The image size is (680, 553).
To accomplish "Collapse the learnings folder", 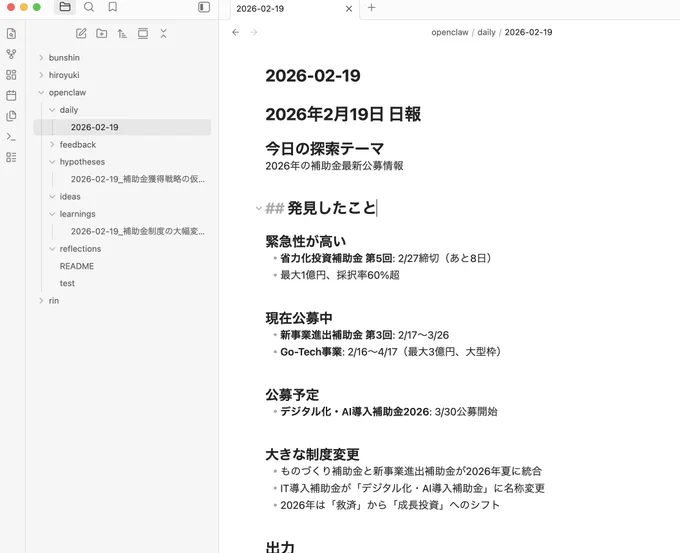I will 52,214.
